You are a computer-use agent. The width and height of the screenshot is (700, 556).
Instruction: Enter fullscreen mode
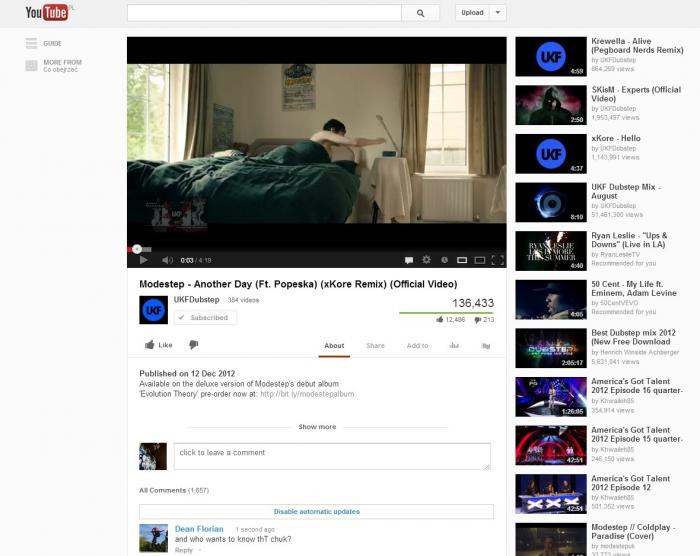click(497, 260)
